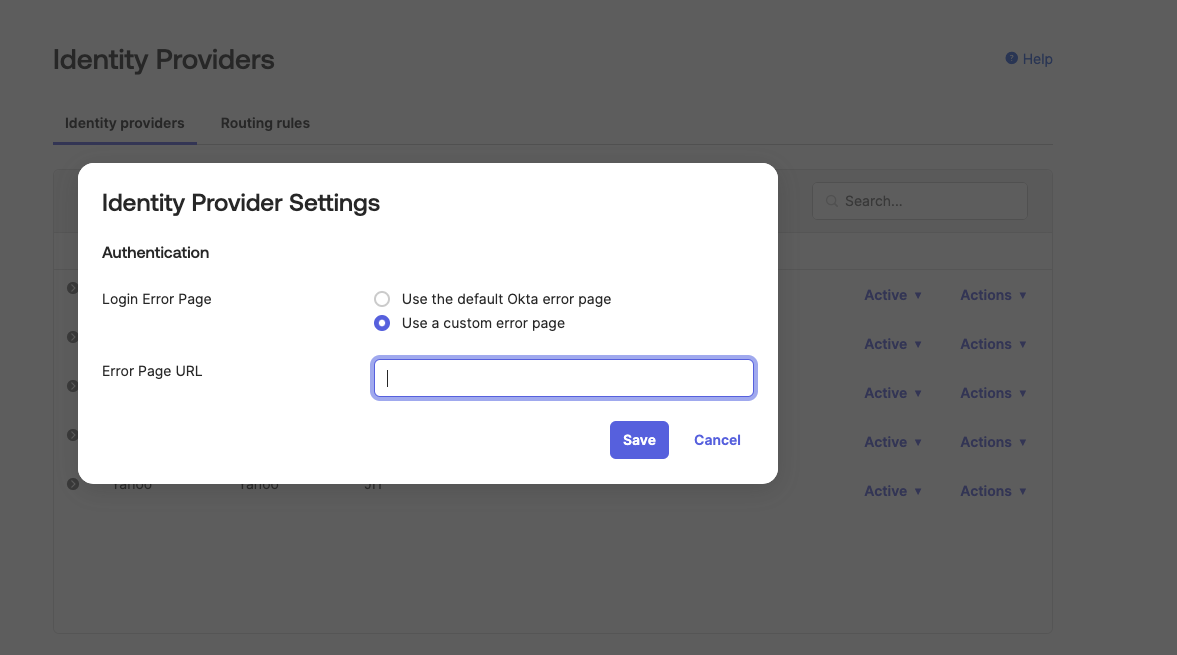
Task: Click the Error Page URL text field
Action: (563, 378)
